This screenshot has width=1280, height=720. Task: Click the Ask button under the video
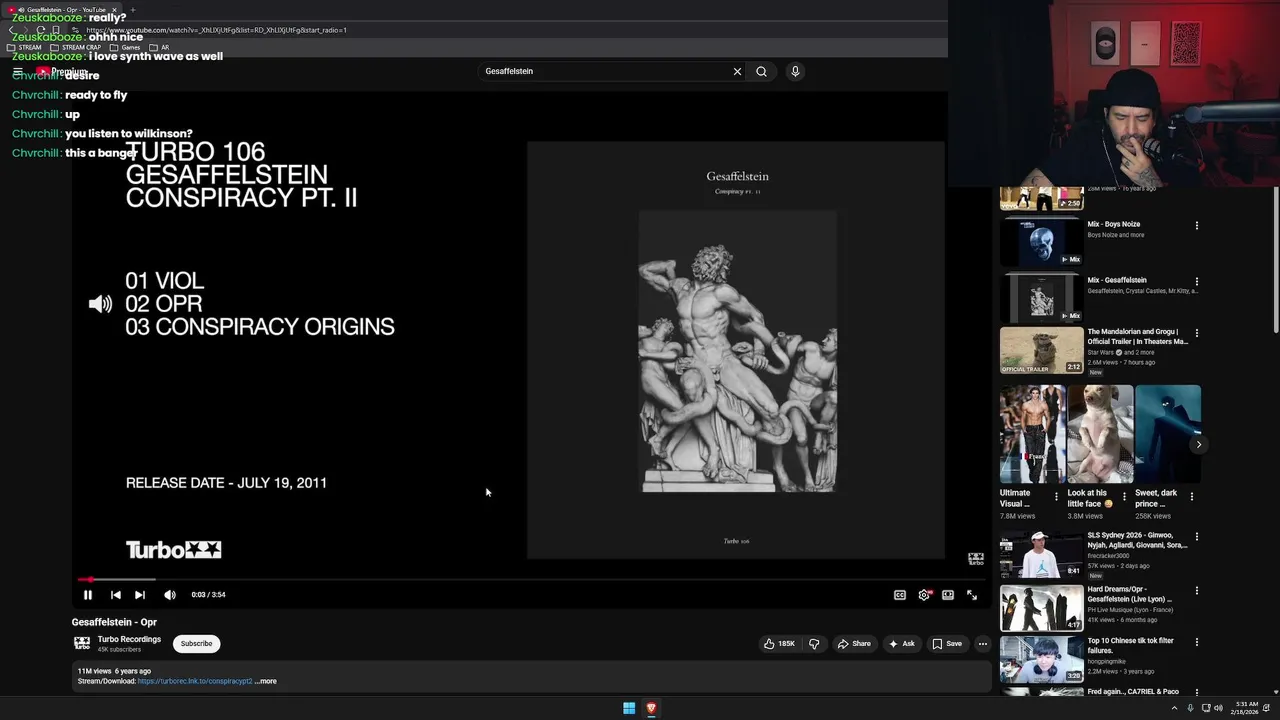(x=902, y=644)
